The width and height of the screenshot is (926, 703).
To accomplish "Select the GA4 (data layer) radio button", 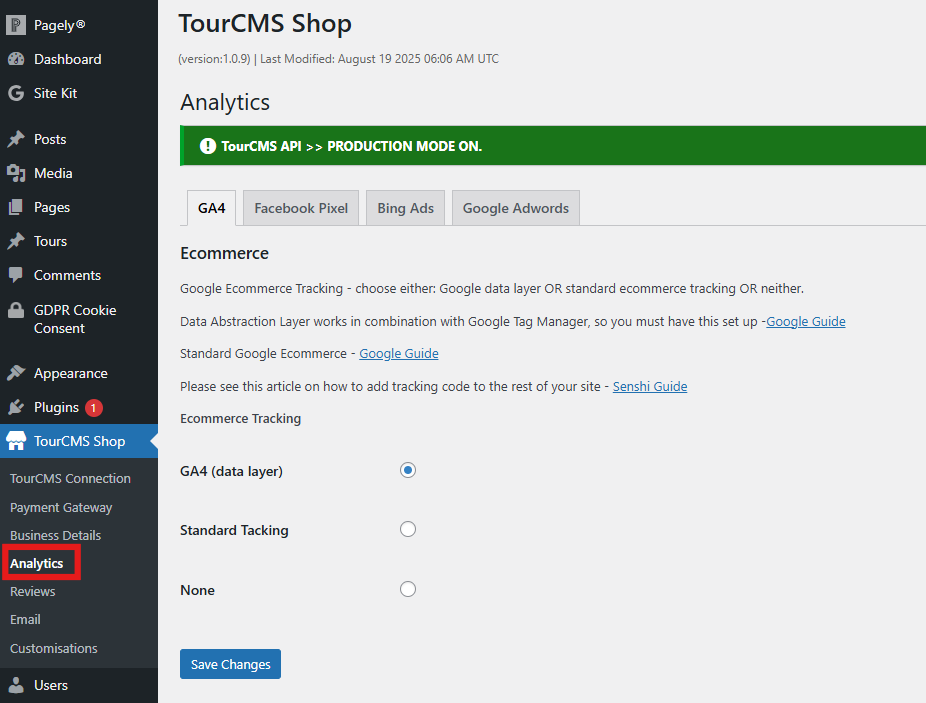I will (408, 470).
